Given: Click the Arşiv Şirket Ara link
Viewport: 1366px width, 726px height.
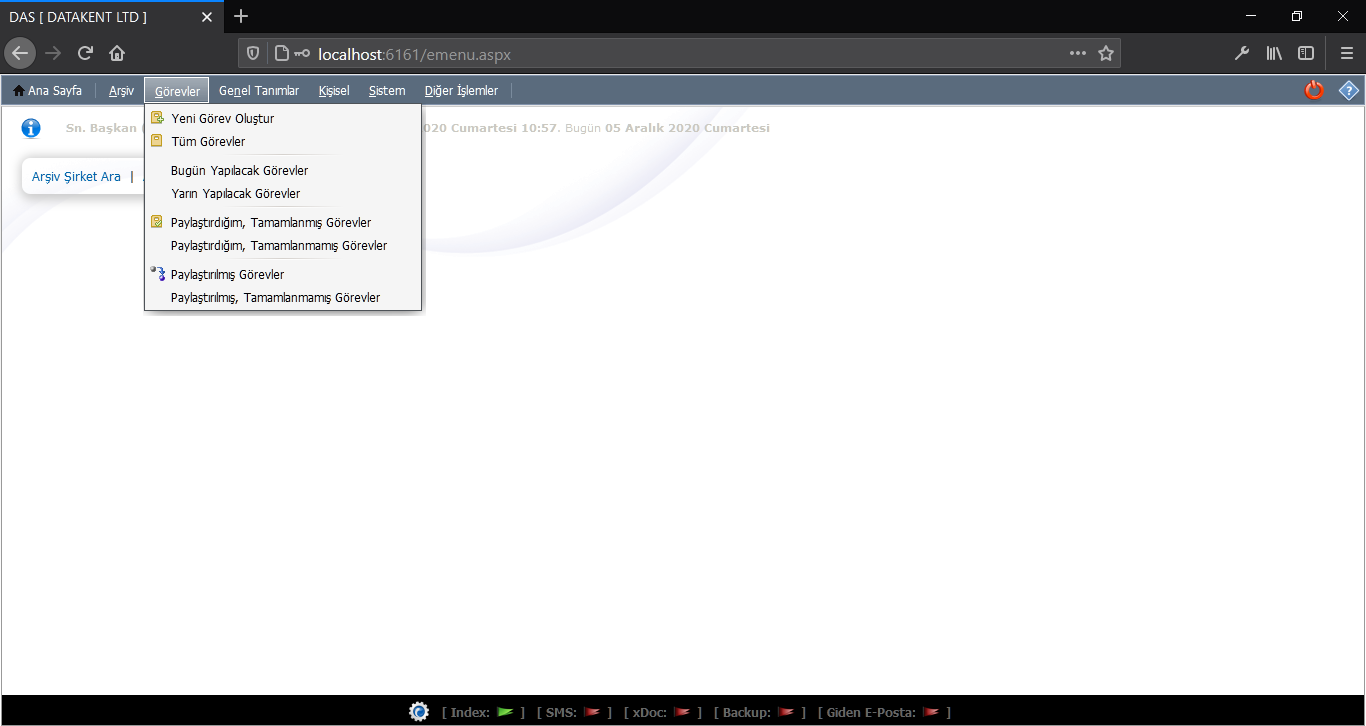Looking at the screenshot, I should [x=76, y=176].
